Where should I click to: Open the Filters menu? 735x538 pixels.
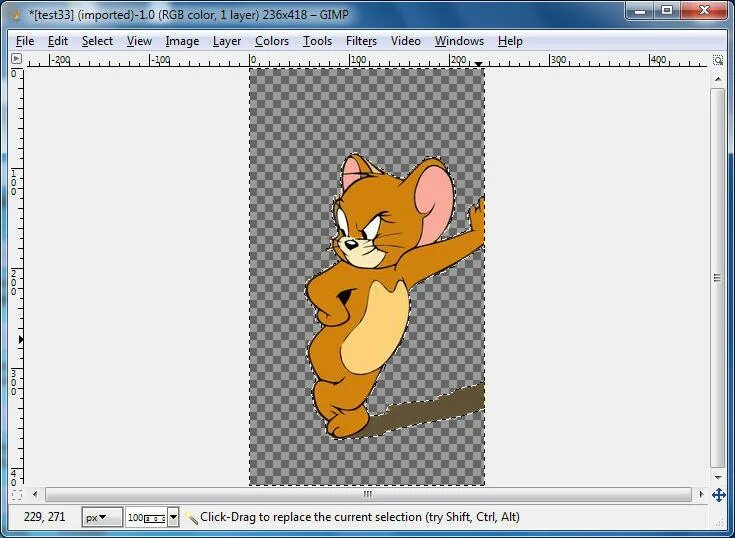(x=361, y=41)
